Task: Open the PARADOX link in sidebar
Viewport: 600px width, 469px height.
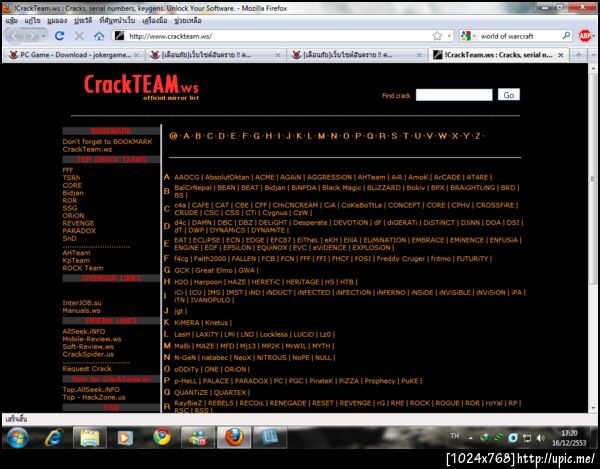Action: [x=79, y=231]
